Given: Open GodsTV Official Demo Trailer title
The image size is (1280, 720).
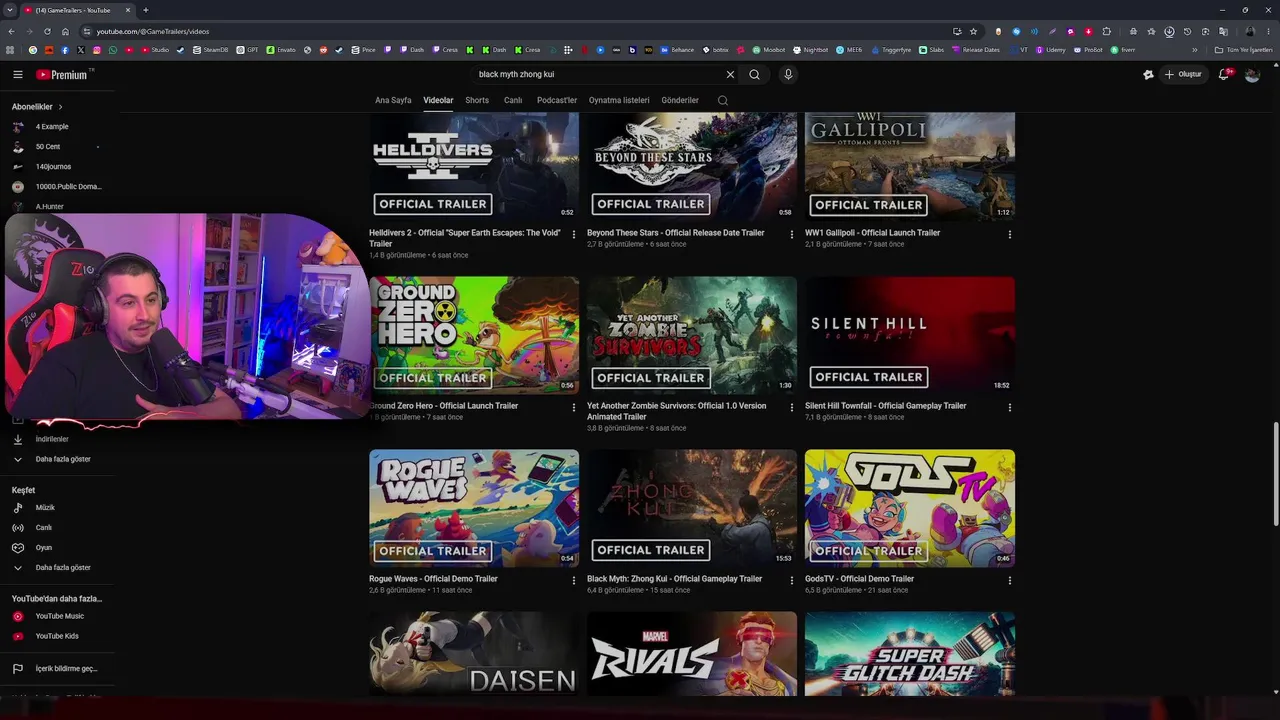Looking at the screenshot, I should click(x=859, y=579).
